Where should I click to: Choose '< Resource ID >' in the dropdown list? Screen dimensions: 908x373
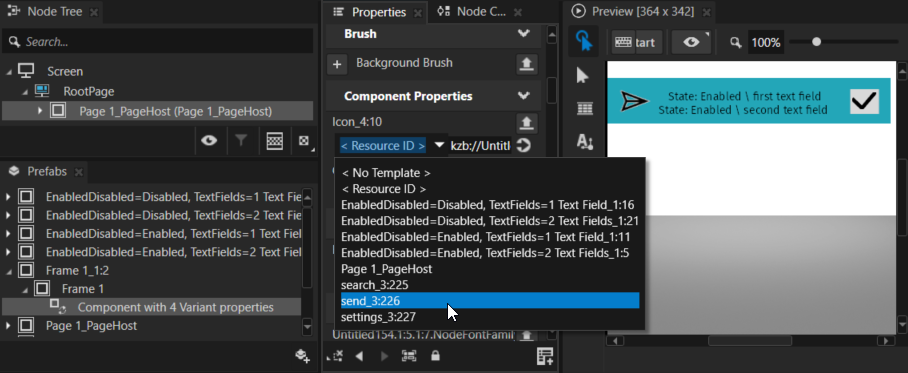[x=383, y=189]
